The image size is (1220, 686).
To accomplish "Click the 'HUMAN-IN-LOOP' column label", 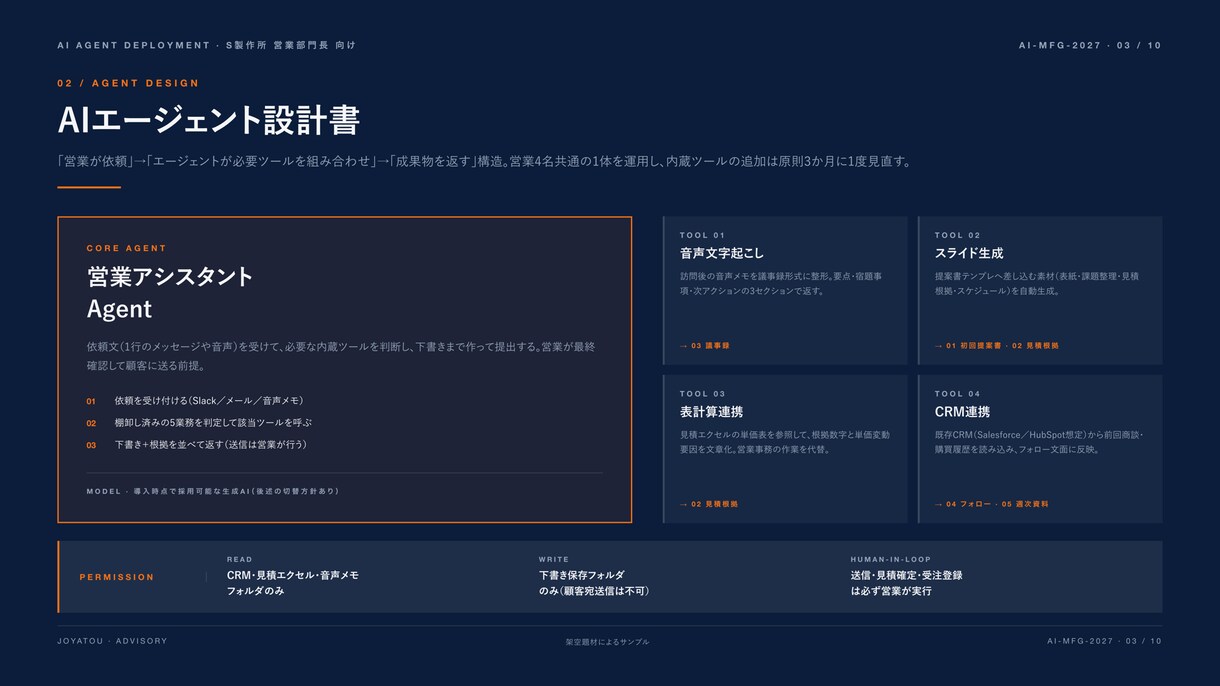I will pos(891,560).
